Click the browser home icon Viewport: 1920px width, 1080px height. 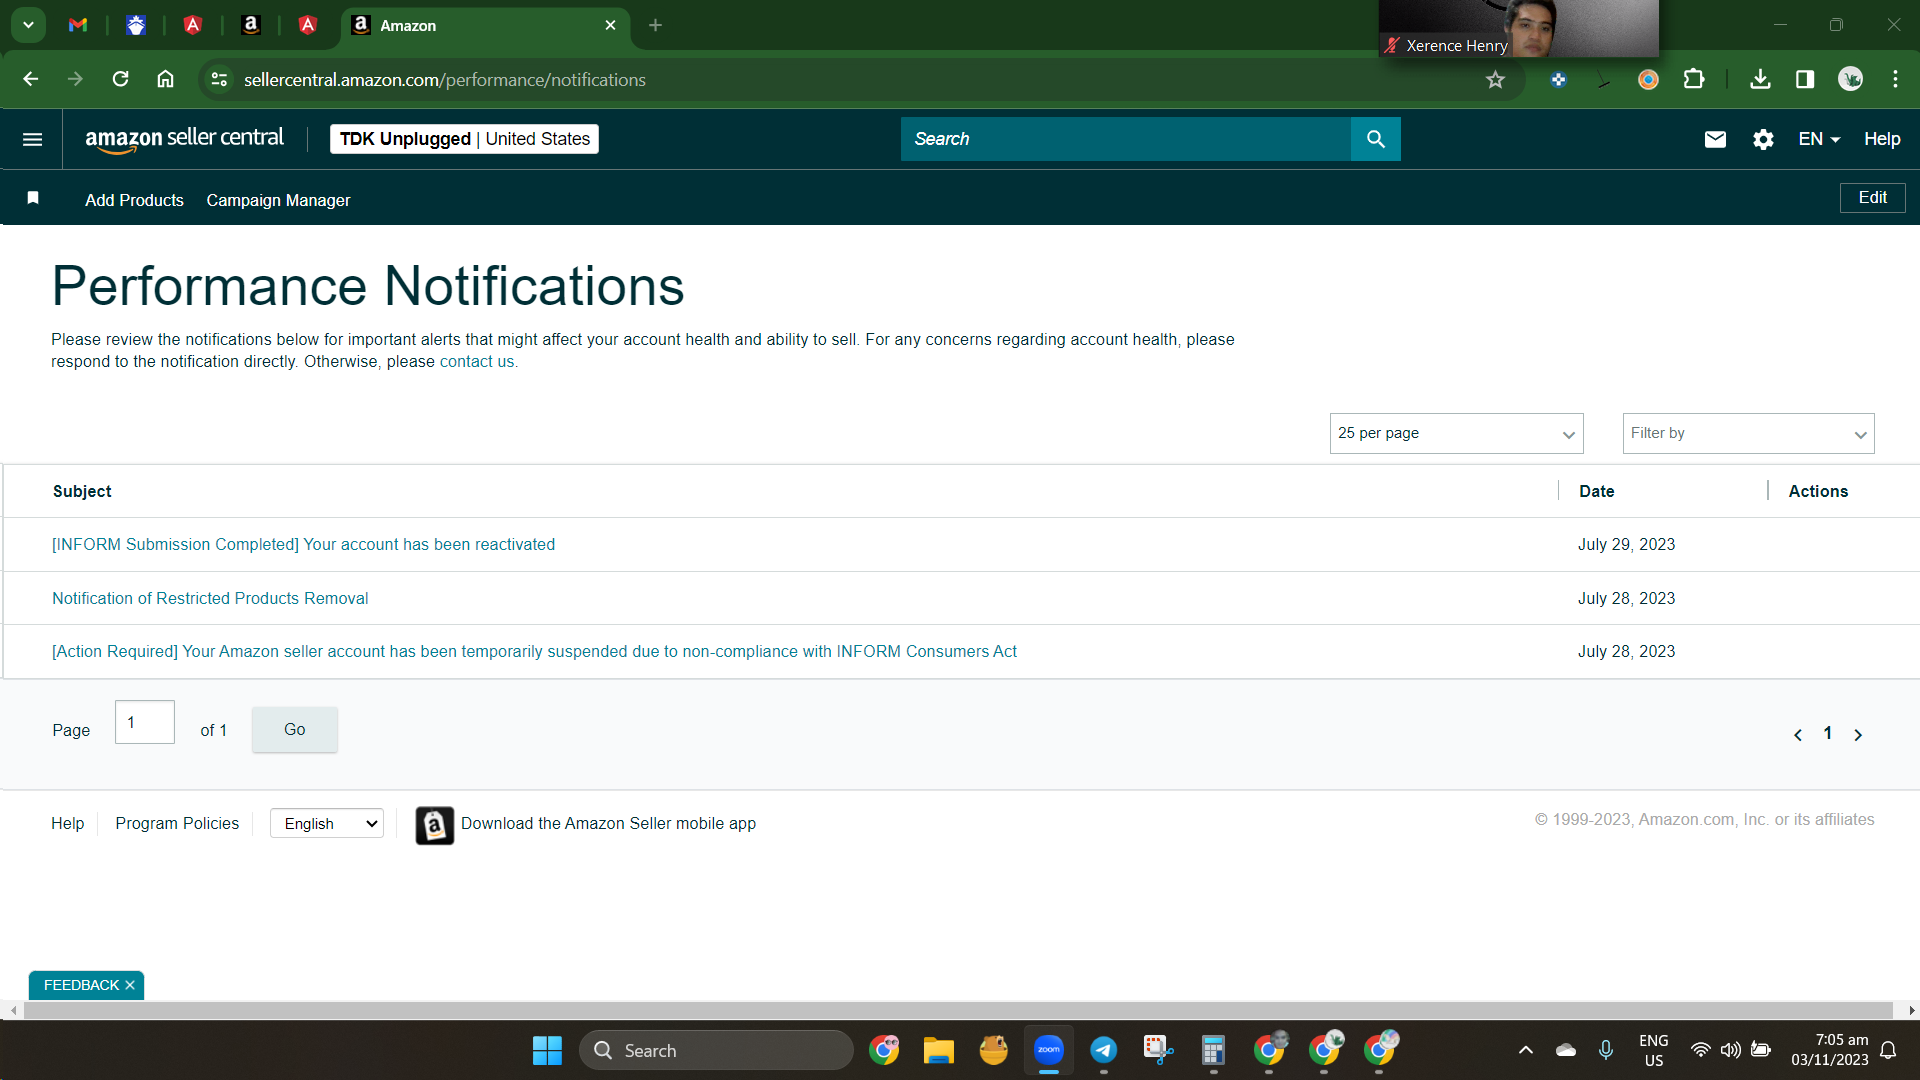[165, 79]
